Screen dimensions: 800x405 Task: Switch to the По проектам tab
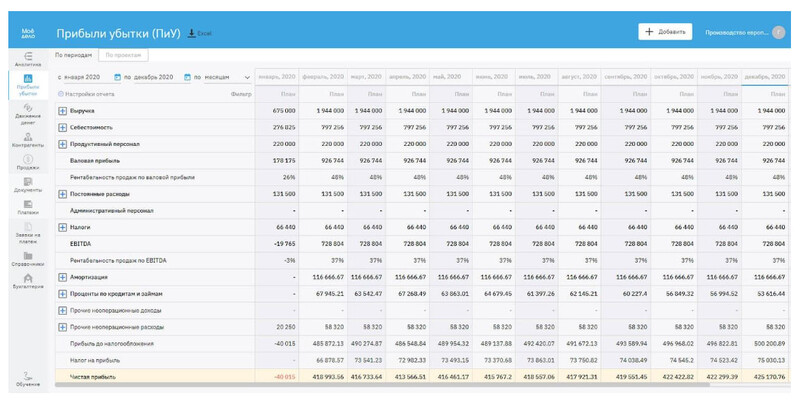click(123, 55)
